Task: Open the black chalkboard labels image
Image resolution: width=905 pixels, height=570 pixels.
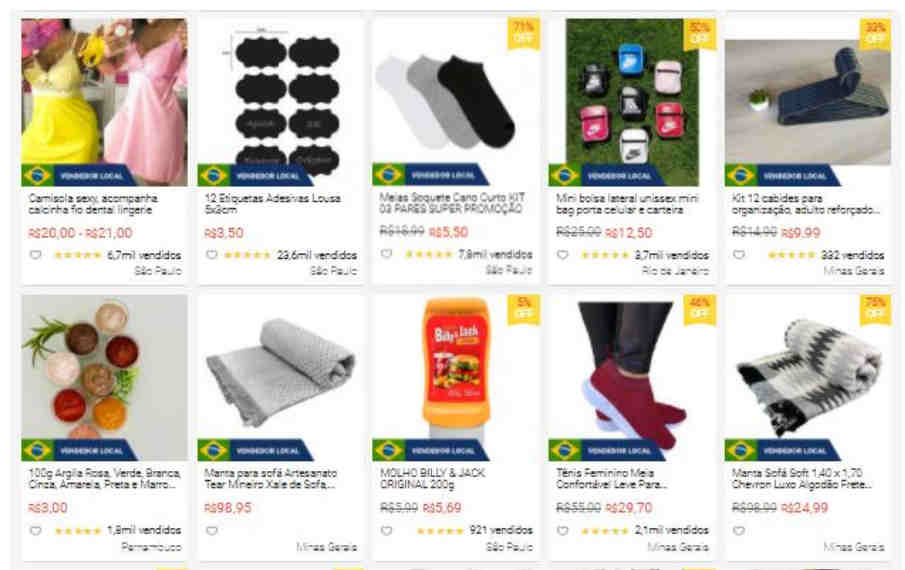Action: [x=281, y=101]
